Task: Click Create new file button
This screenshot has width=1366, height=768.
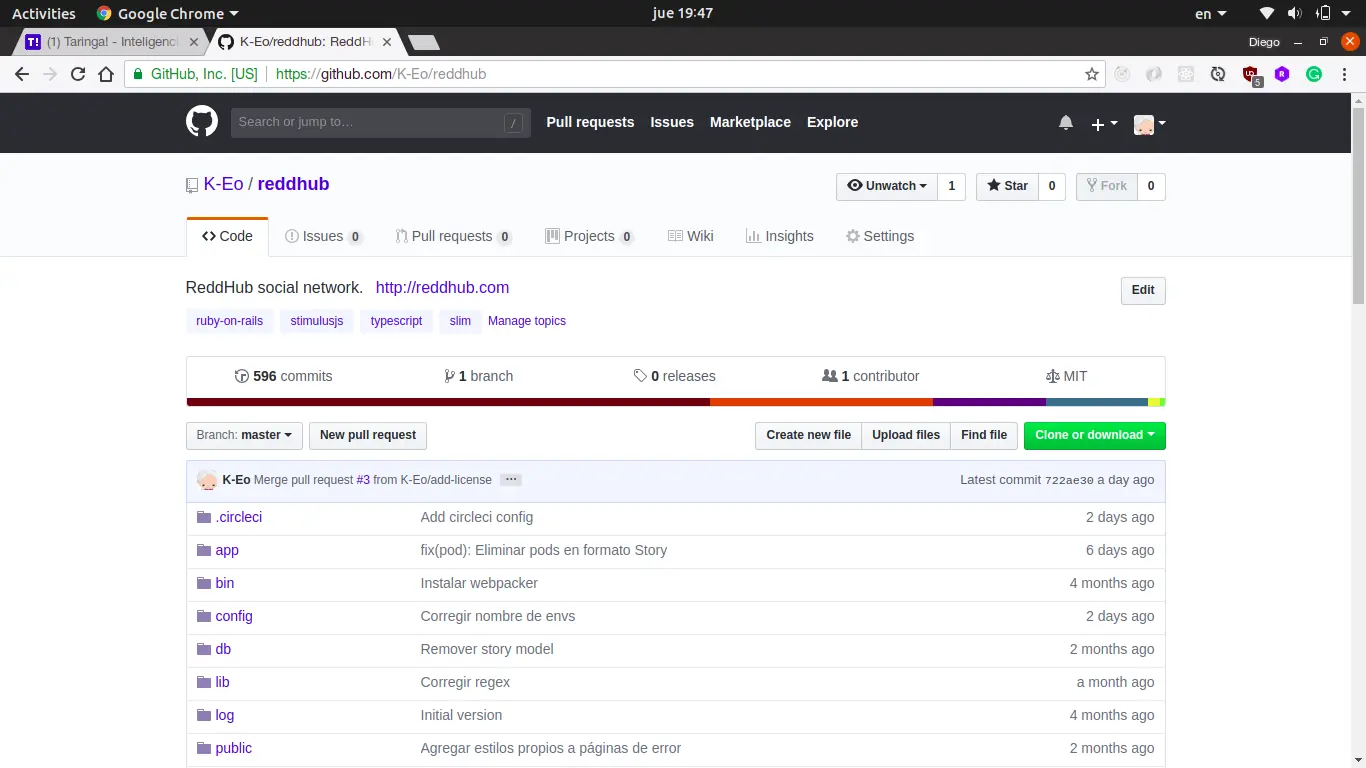Action: click(x=808, y=435)
